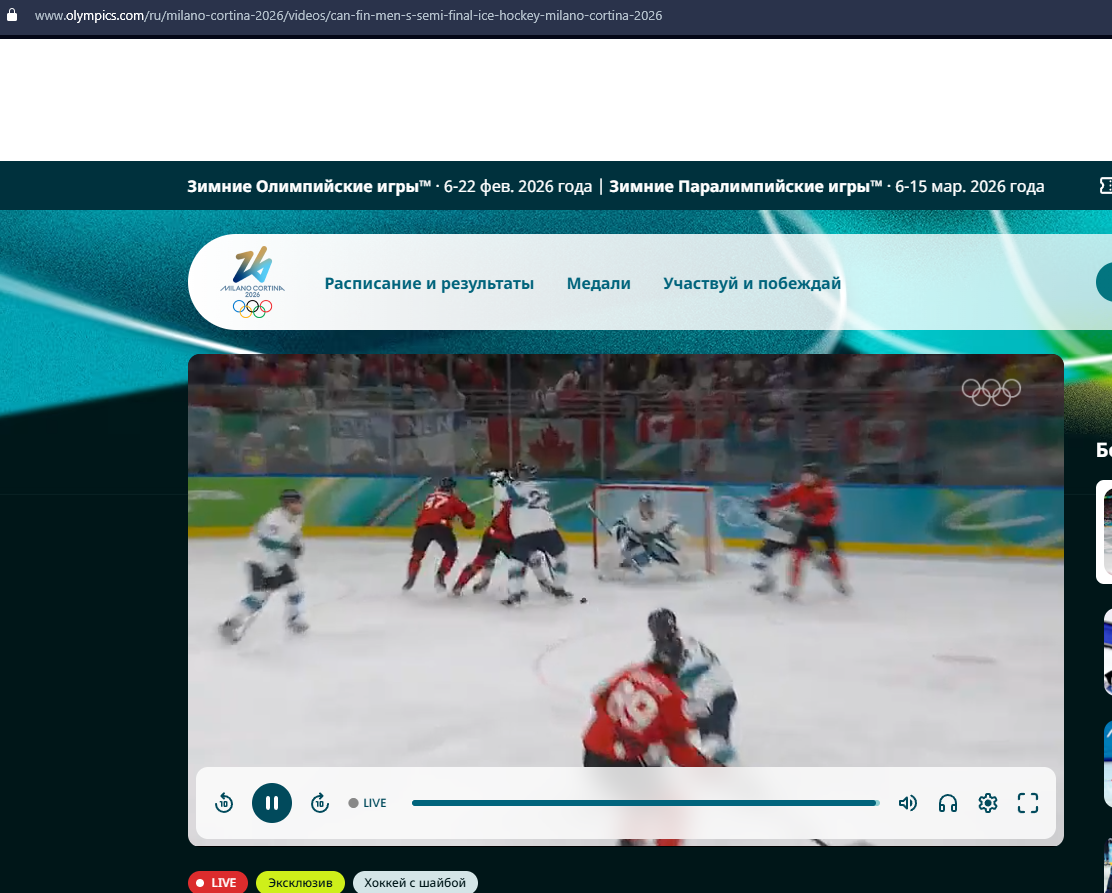
Task: Jump to live with the LIVE indicator
Action: click(x=367, y=803)
